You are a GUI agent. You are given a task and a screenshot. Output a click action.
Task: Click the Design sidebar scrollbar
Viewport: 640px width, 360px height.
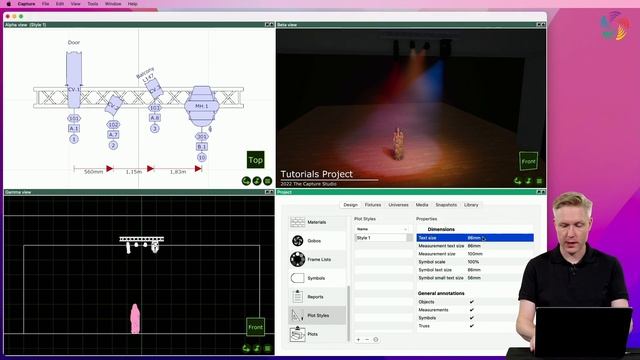click(x=349, y=313)
